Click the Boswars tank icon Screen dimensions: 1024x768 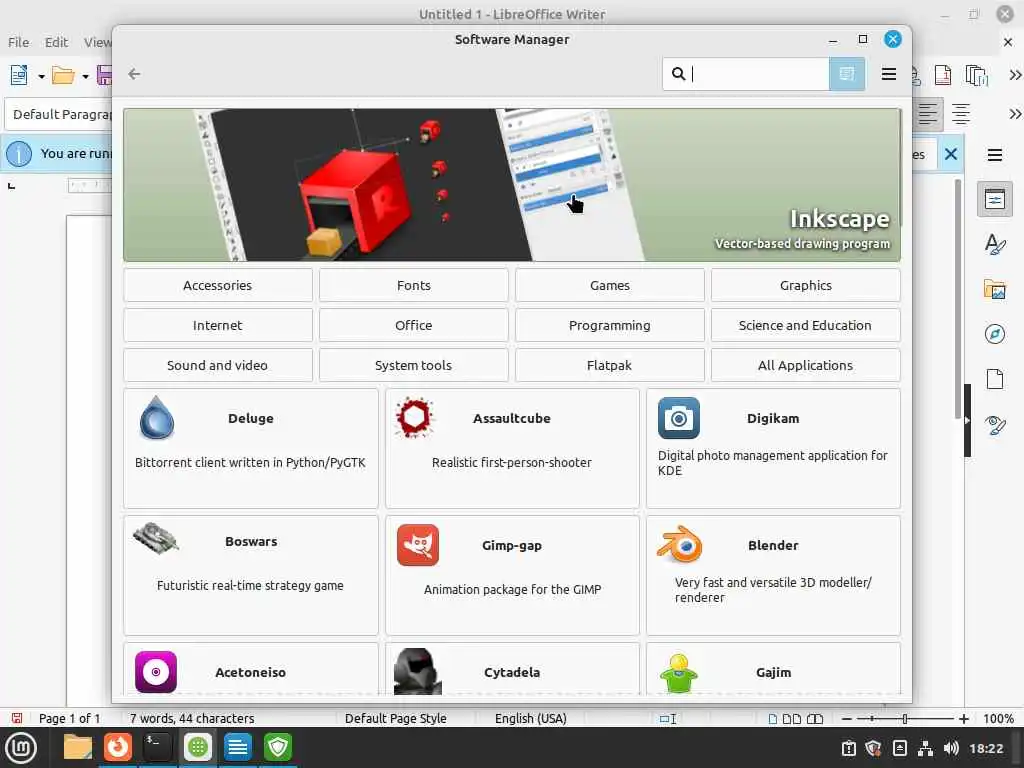coord(155,538)
